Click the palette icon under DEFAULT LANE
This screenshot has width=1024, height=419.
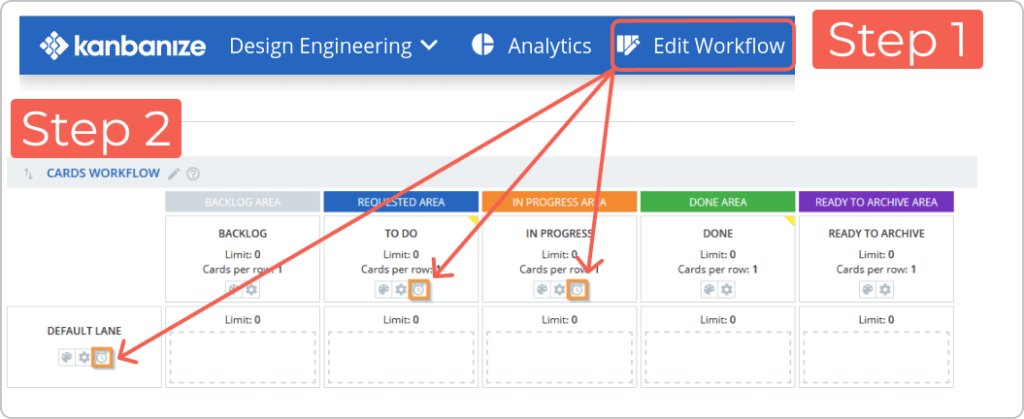click(x=67, y=358)
